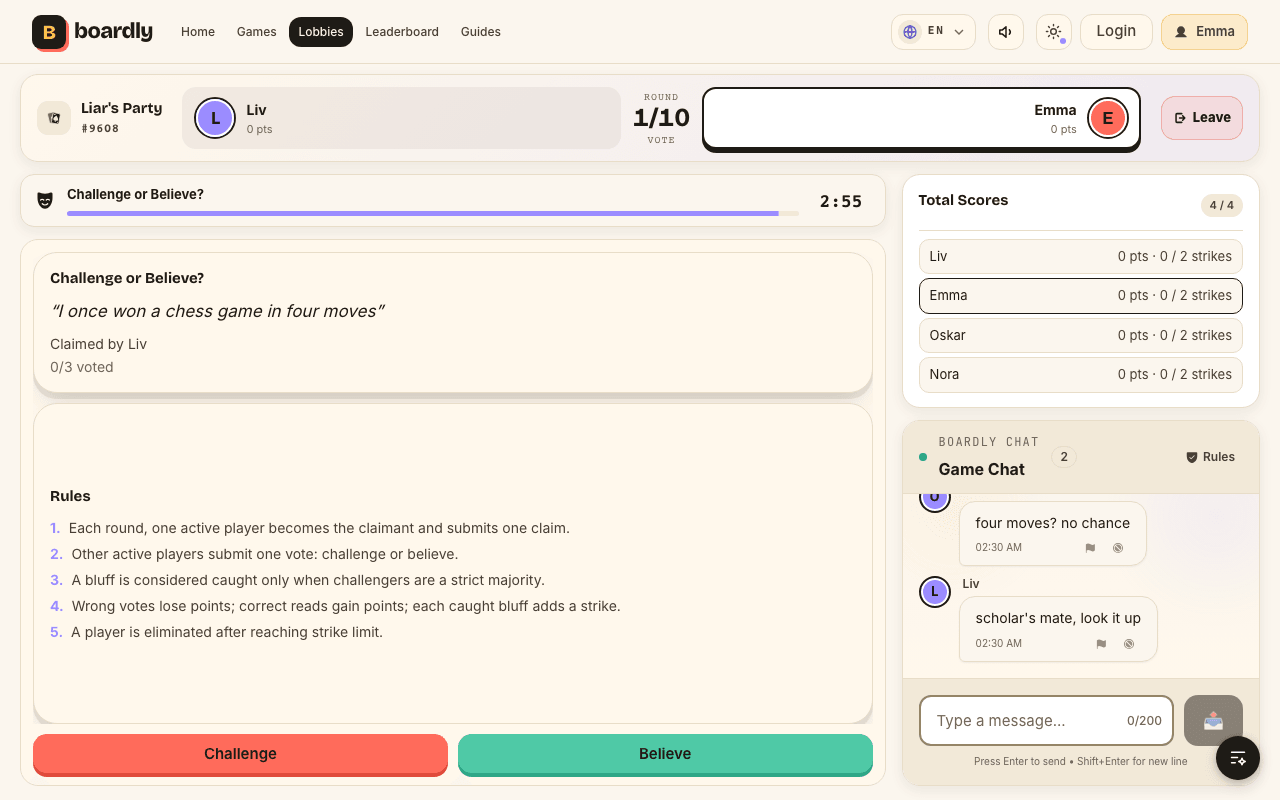This screenshot has width=1280, height=800.
Task: Open the chat Rules shield button
Action: point(1210,457)
